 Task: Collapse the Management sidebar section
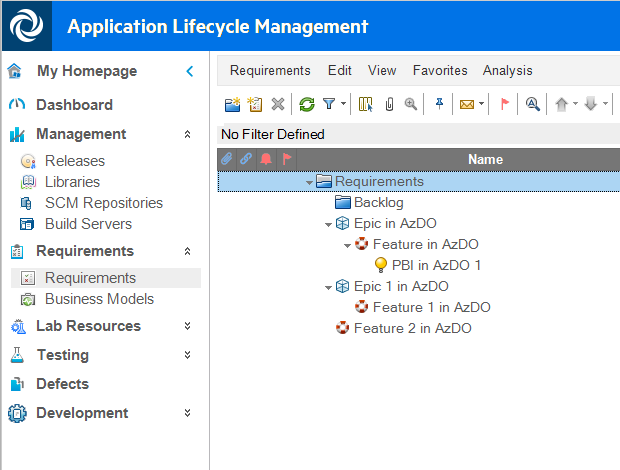187,134
